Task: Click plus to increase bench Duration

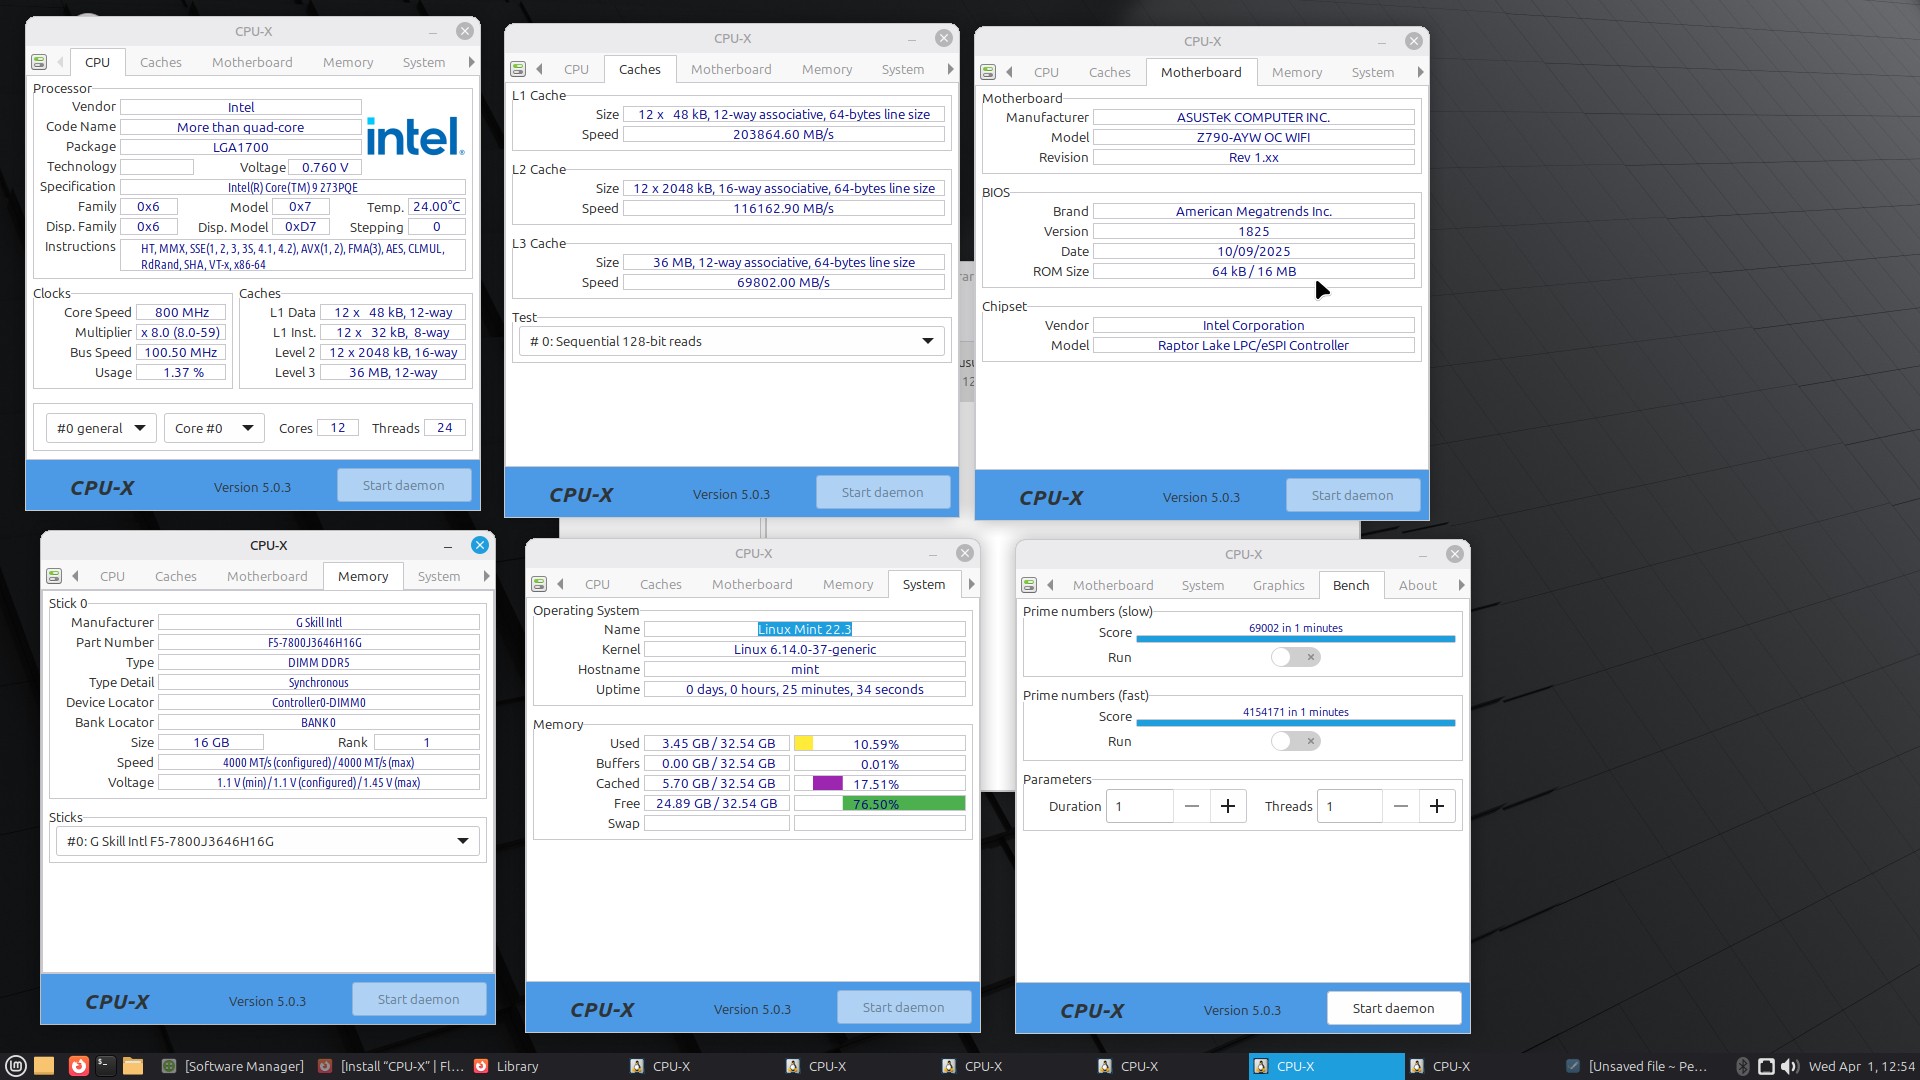Action: [x=1228, y=806]
